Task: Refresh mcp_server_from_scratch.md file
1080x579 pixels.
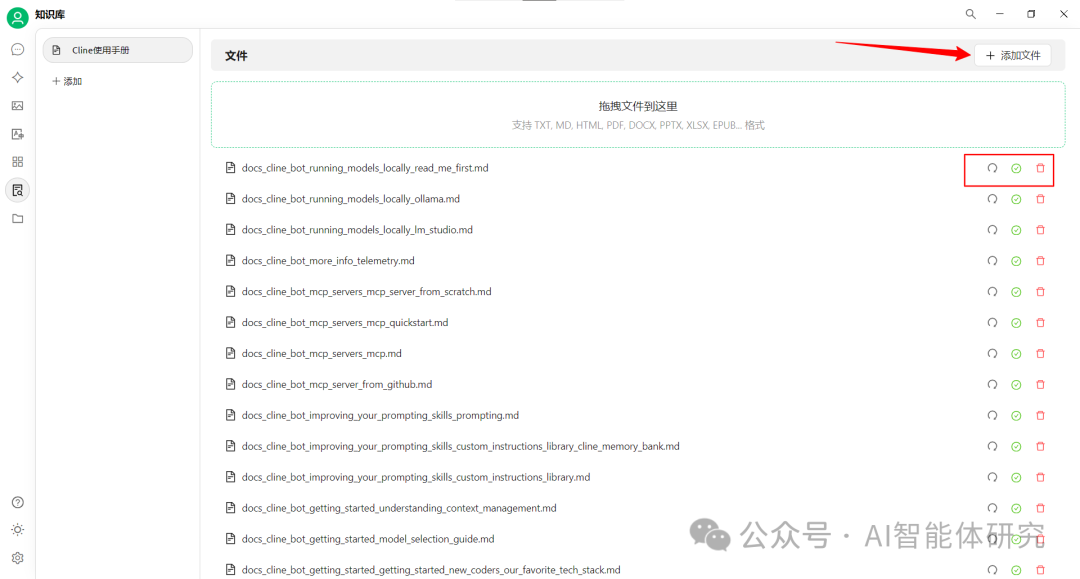Action: [x=993, y=292]
